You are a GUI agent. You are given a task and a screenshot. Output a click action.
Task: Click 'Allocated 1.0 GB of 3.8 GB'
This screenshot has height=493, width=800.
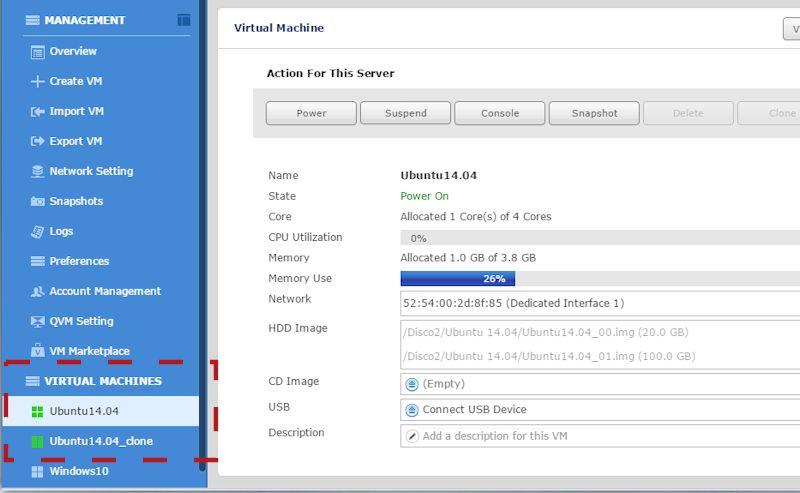click(x=468, y=258)
